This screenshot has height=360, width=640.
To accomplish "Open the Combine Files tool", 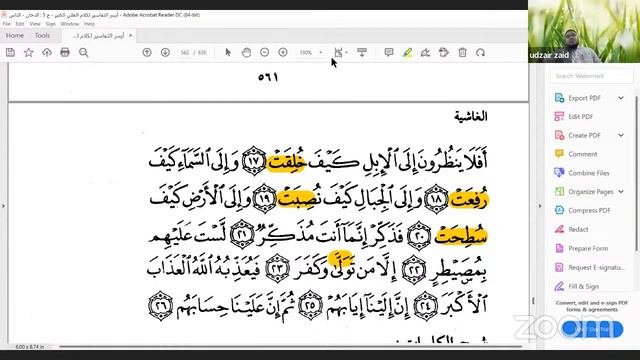I will (589, 173).
